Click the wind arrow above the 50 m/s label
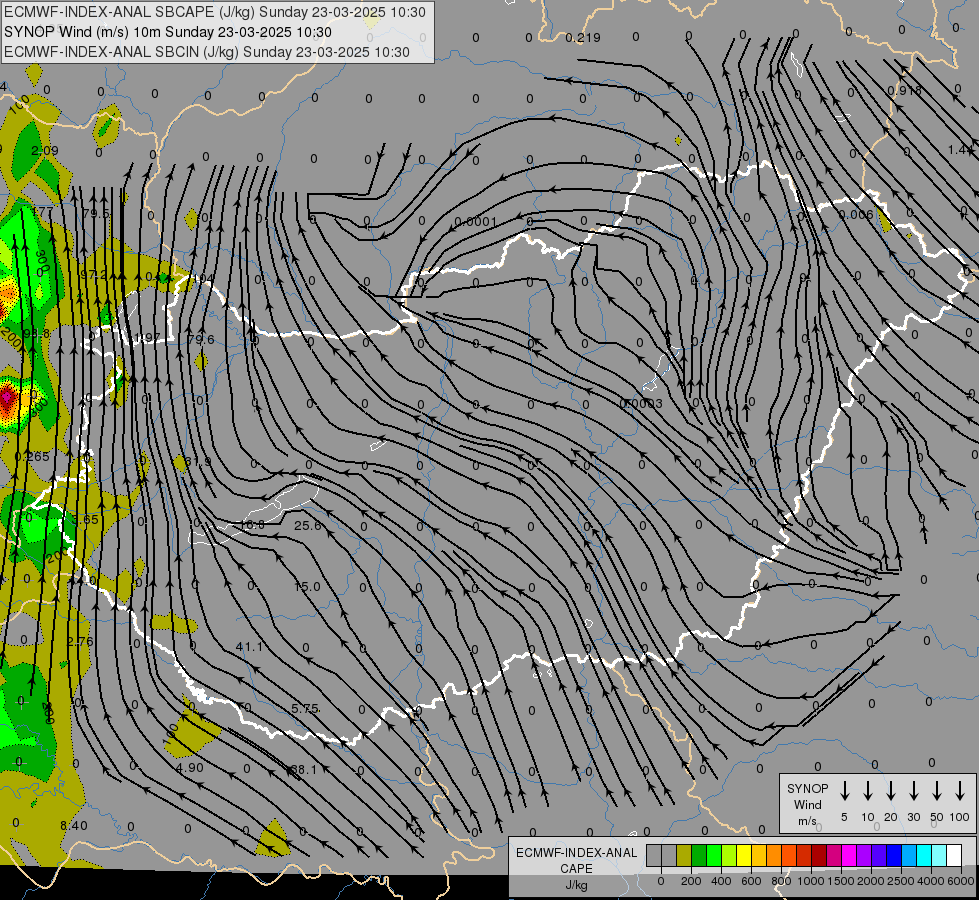Image resolution: width=979 pixels, height=900 pixels. pyautogui.click(x=937, y=791)
